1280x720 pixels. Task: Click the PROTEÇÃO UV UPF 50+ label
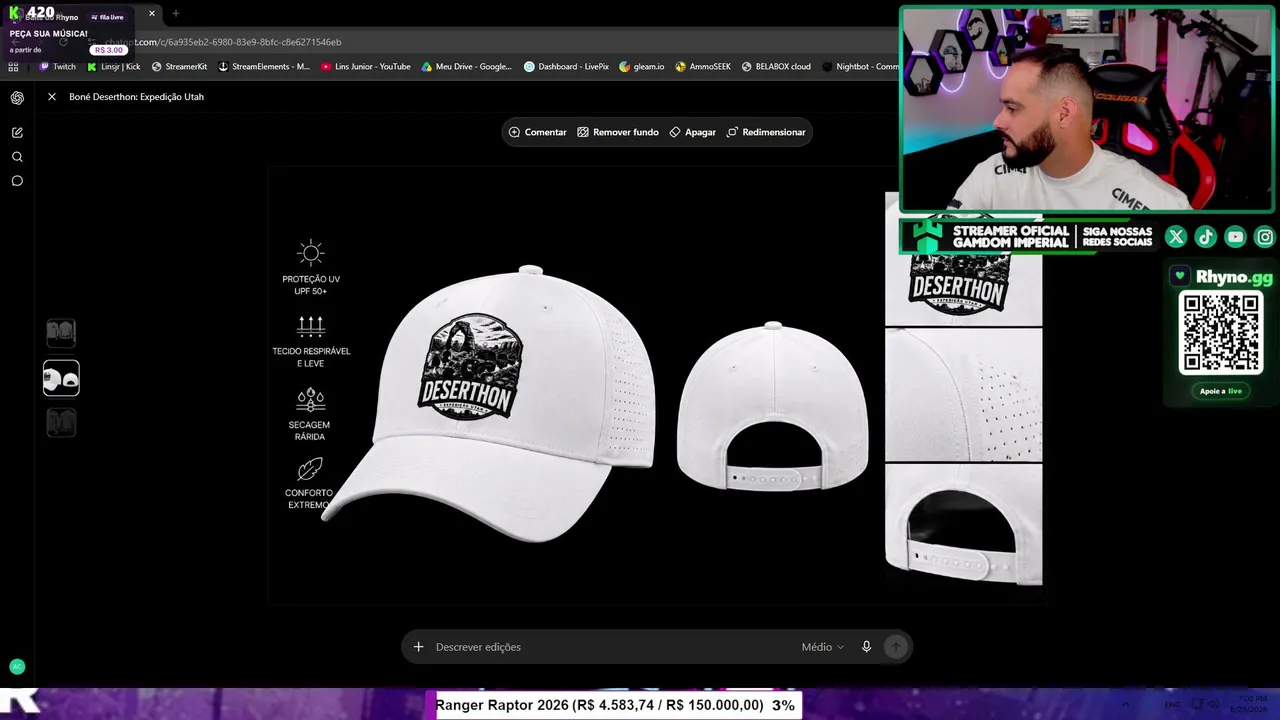[311, 285]
